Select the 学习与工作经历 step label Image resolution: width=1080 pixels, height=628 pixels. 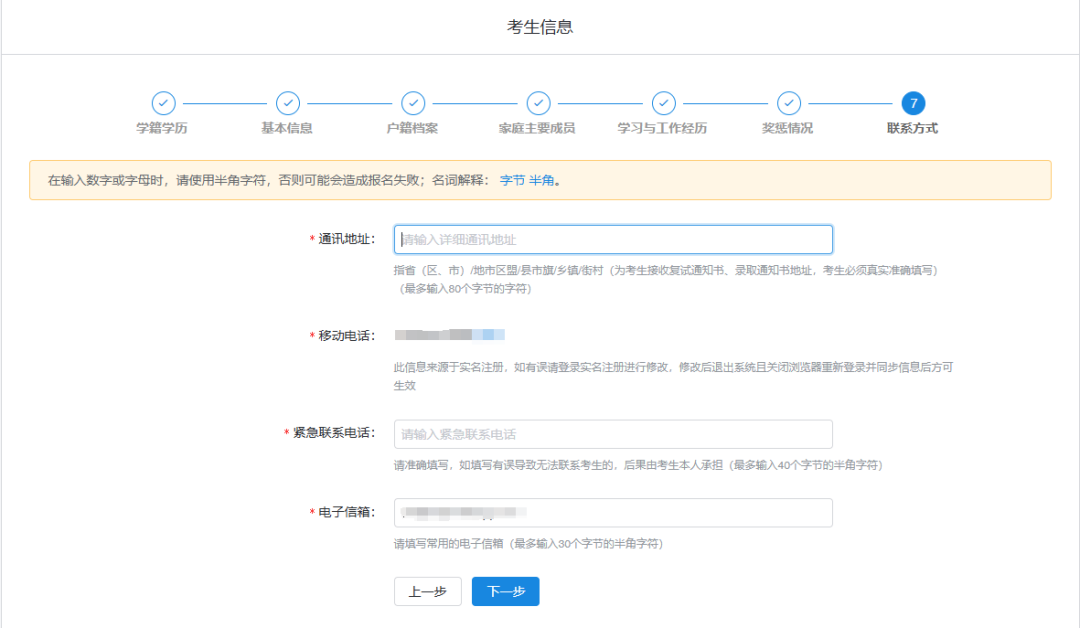click(663, 129)
